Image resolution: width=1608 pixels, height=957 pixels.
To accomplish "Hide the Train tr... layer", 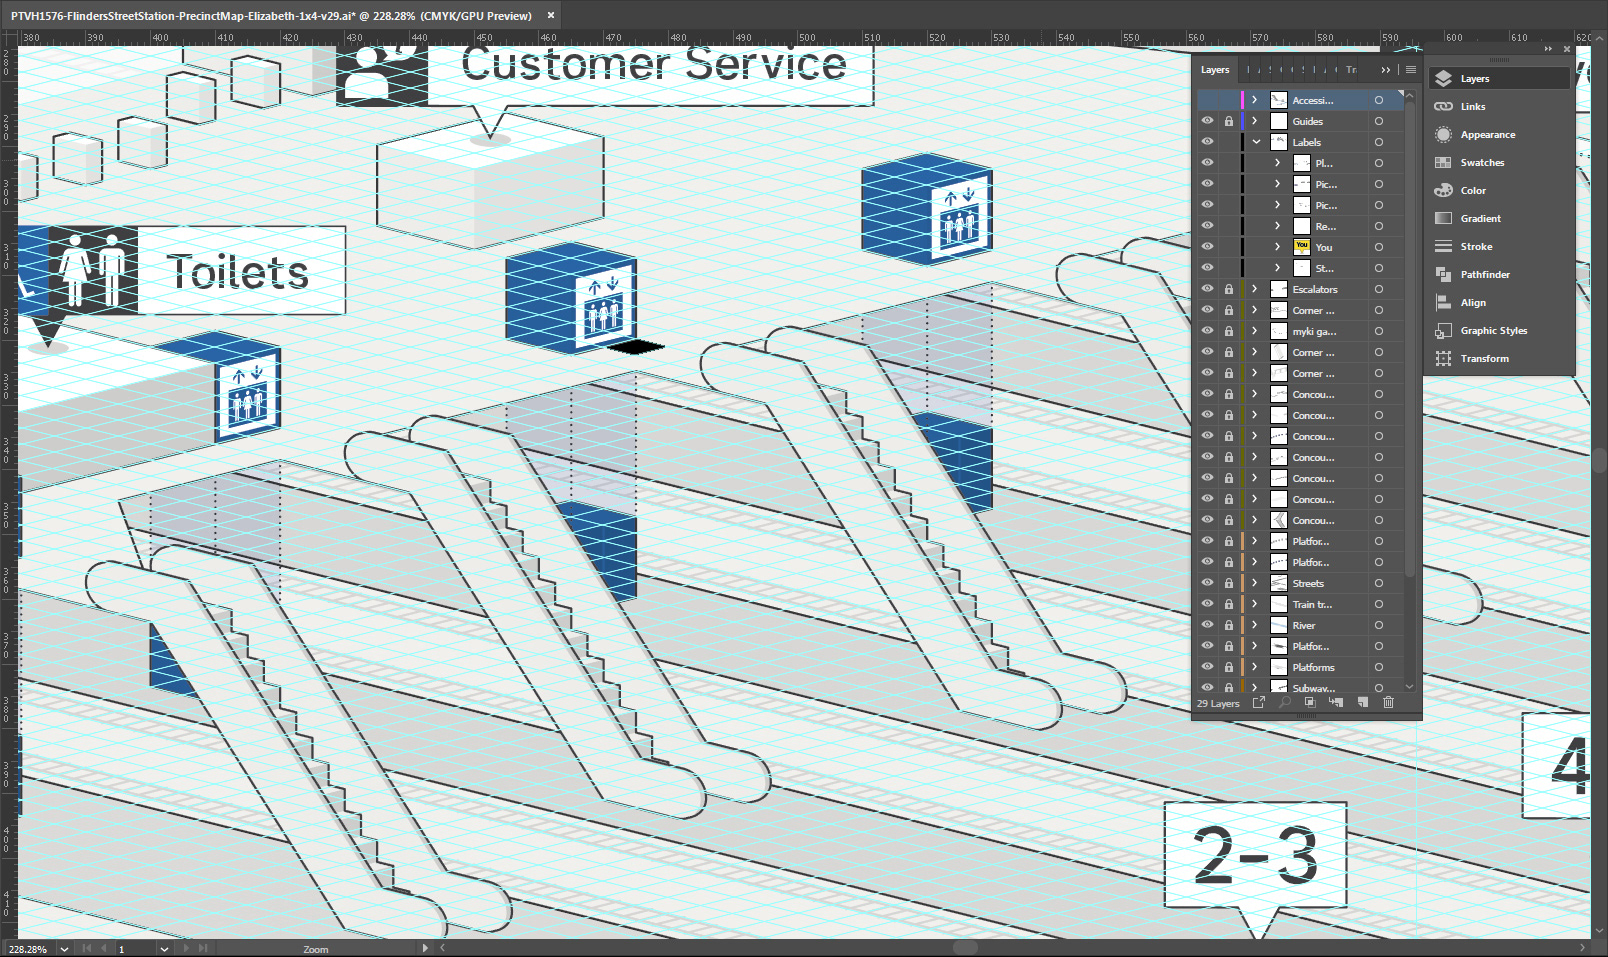I will point(1207,604).
